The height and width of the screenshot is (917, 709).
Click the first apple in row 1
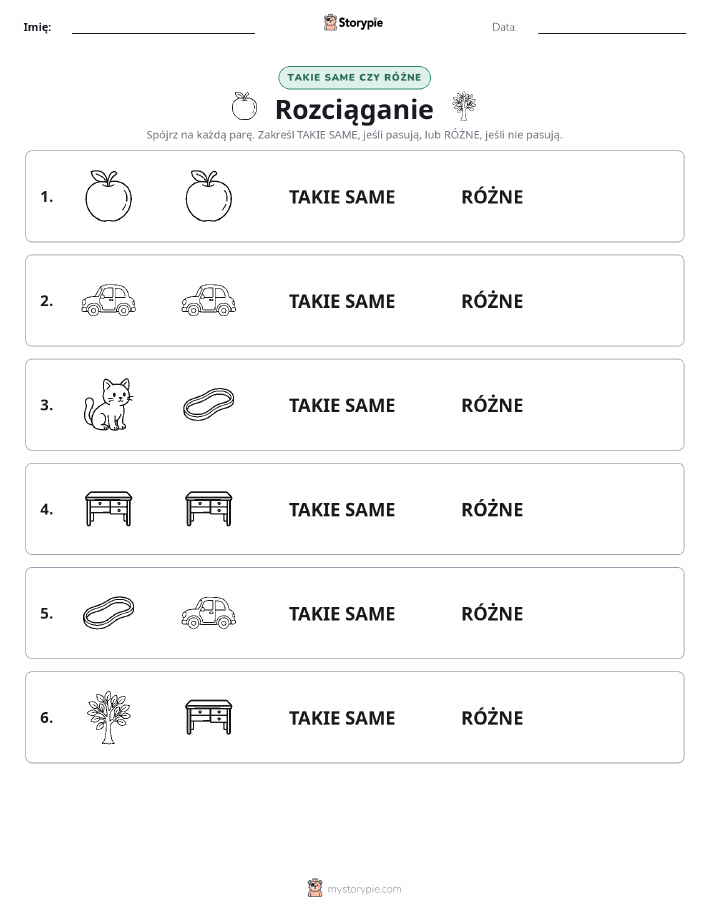pyautogui.click(x=108, y=196)
